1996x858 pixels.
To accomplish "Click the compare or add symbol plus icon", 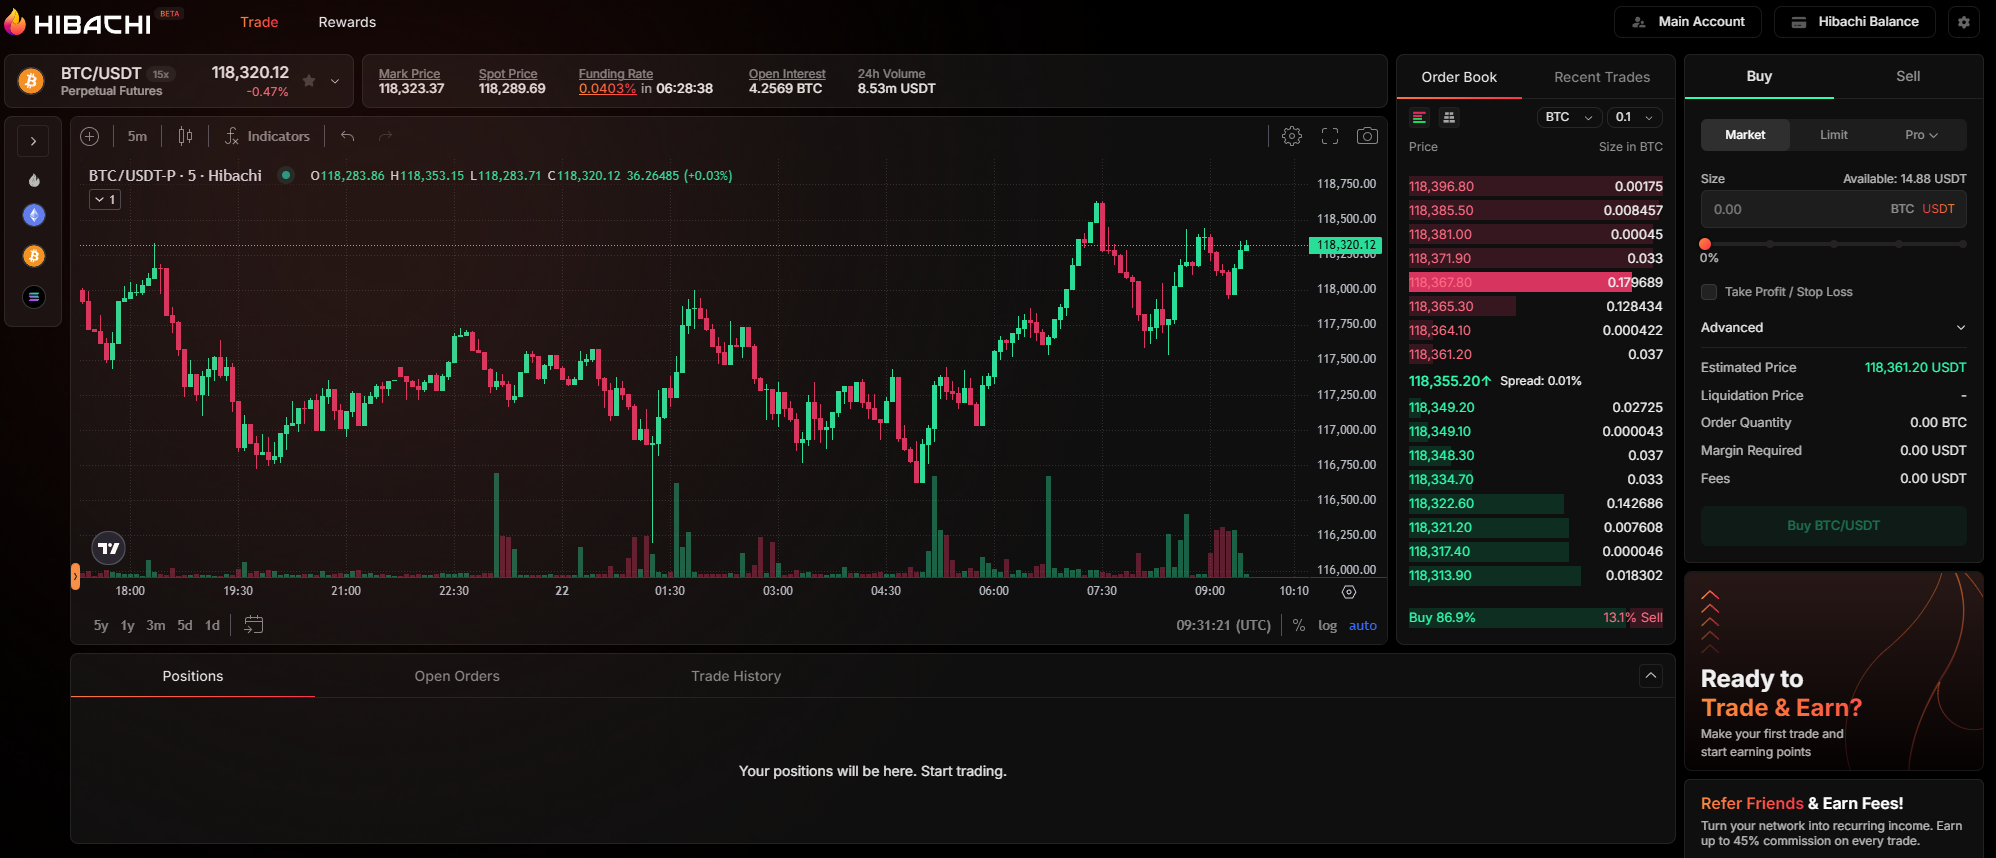I will click(90, 136).
